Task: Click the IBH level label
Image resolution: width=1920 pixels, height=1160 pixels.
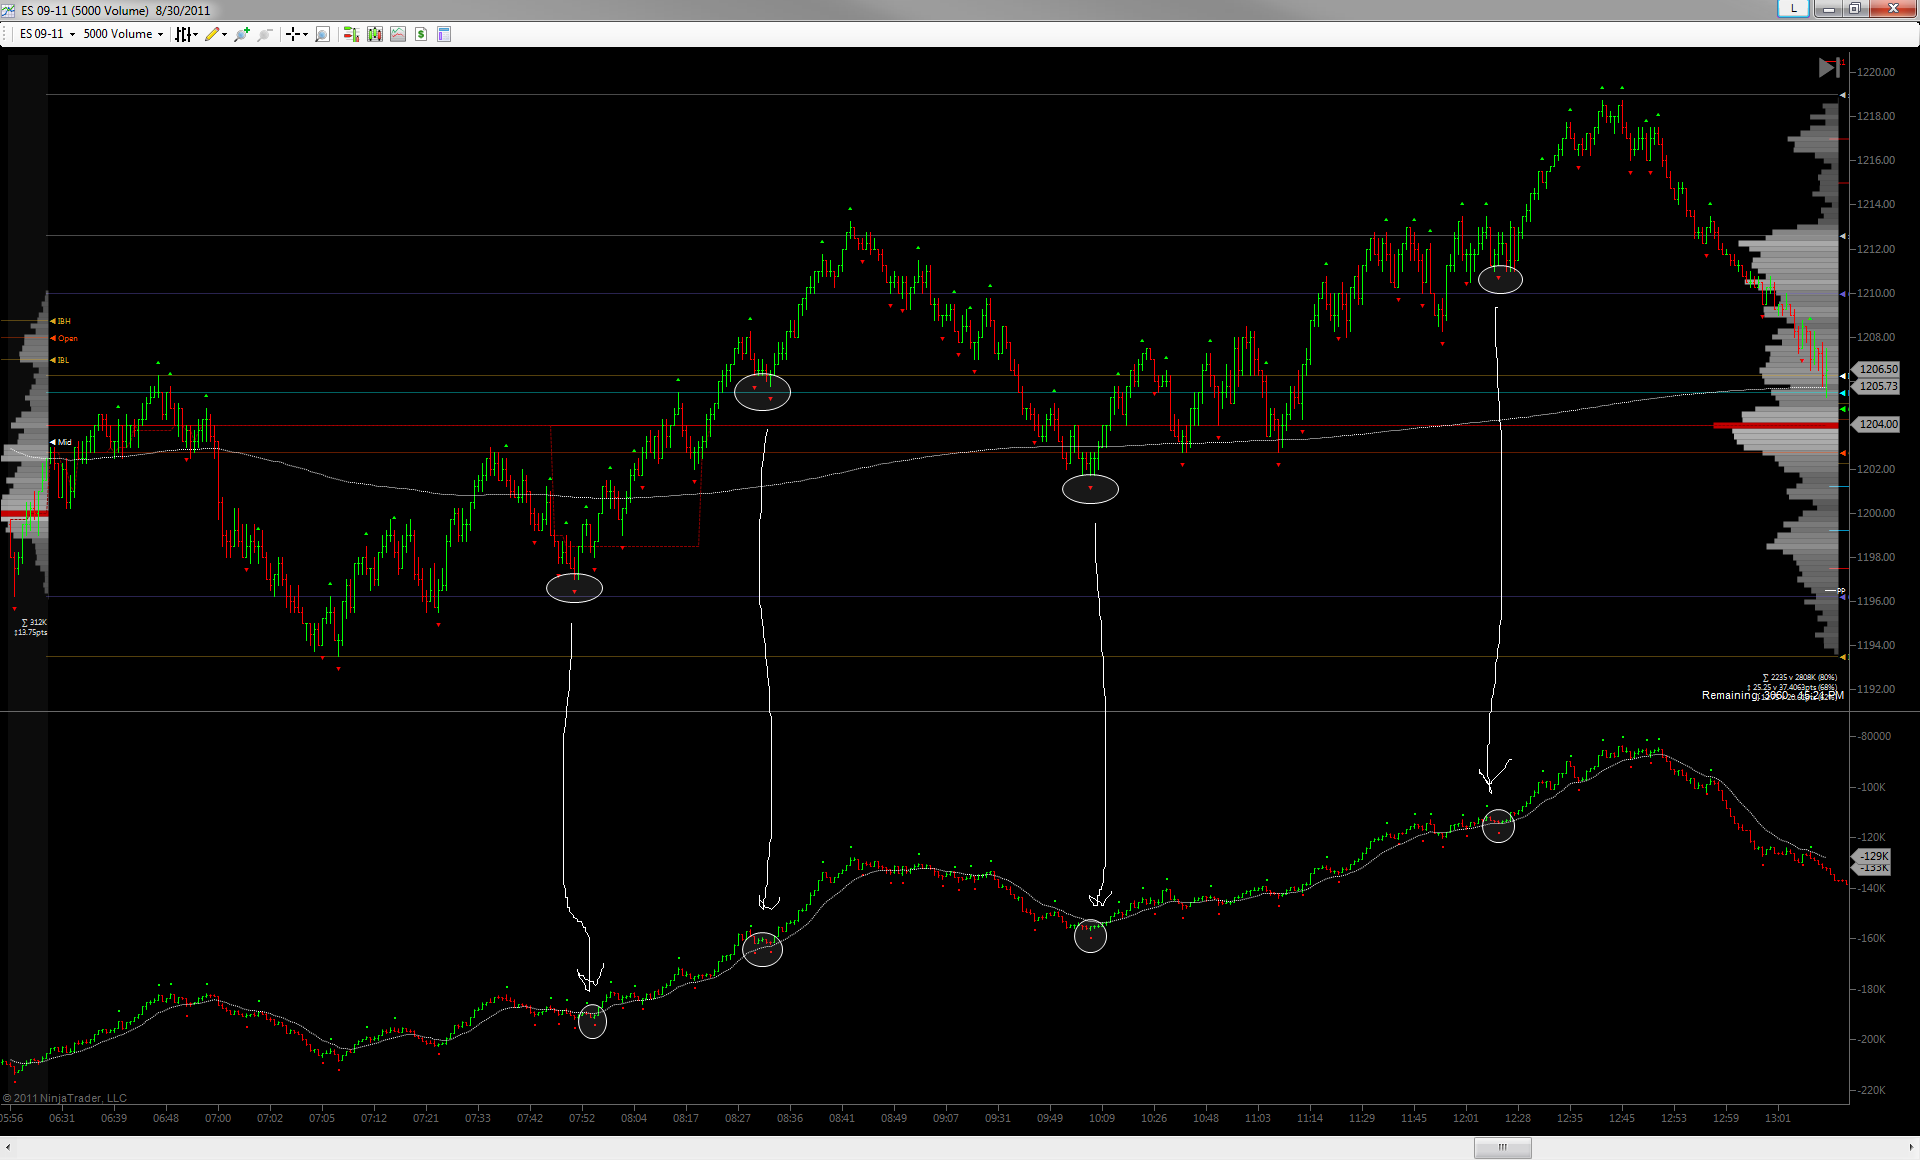Action: (x=62, y=321)
